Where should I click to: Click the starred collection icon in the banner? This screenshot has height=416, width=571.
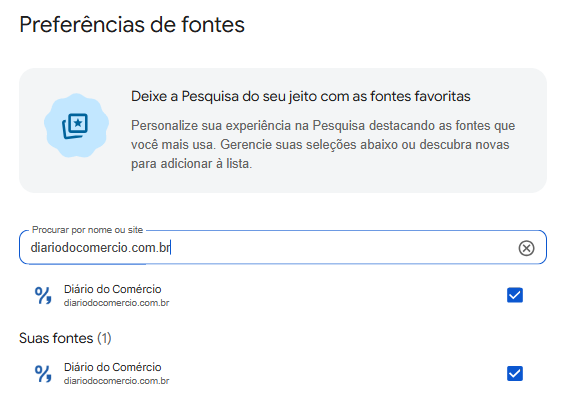pyautogui.click(x=75, y=126)
